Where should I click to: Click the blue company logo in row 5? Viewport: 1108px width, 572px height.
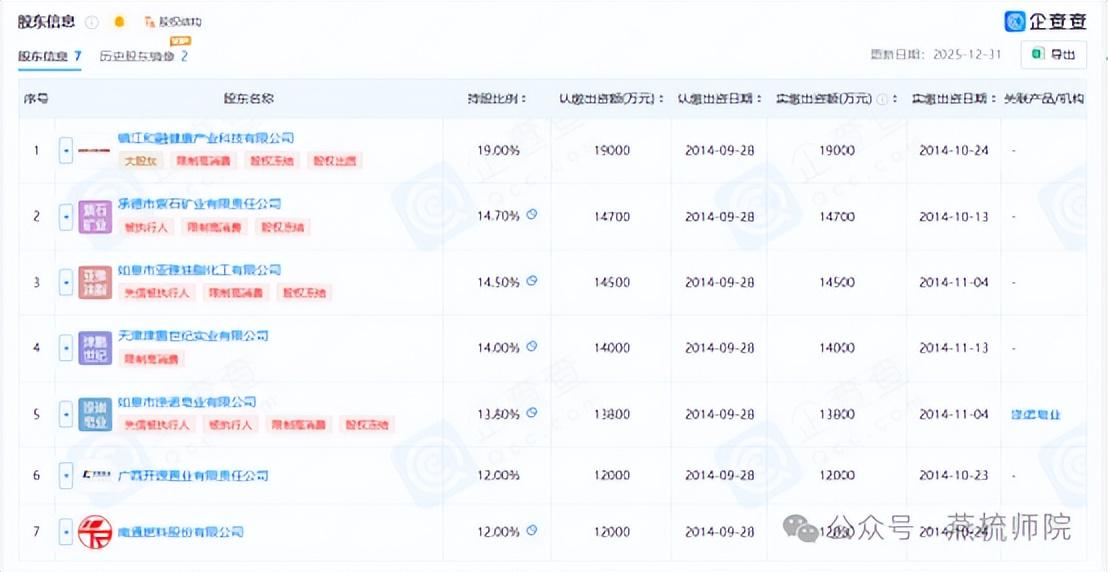95,414
